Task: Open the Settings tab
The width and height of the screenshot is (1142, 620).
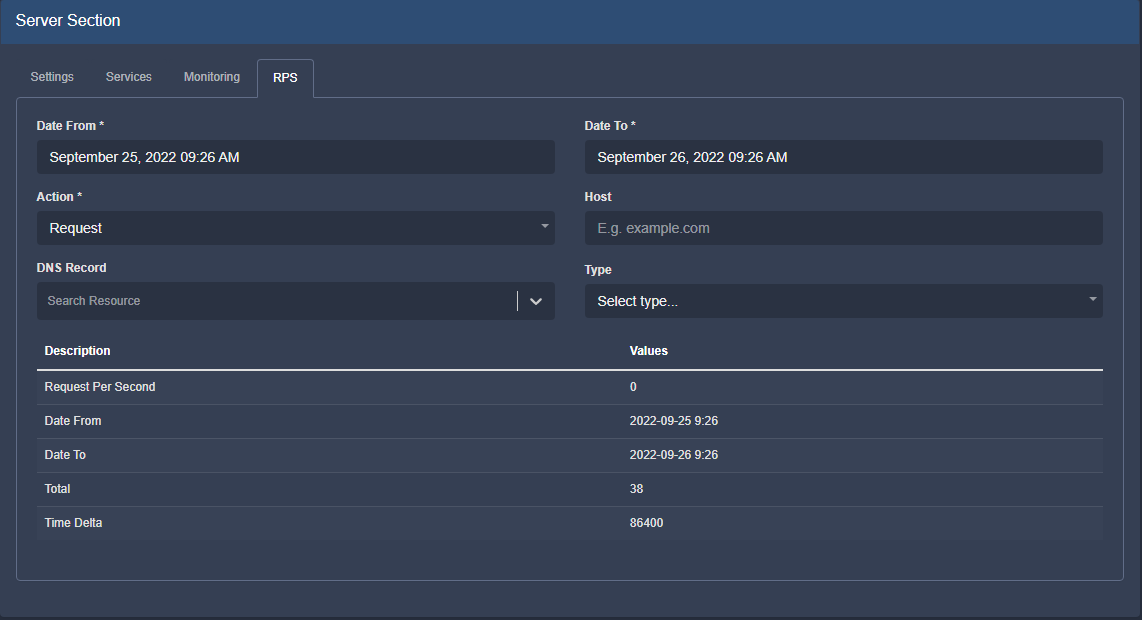Action: pyautogui.click(x=52, y=77)
